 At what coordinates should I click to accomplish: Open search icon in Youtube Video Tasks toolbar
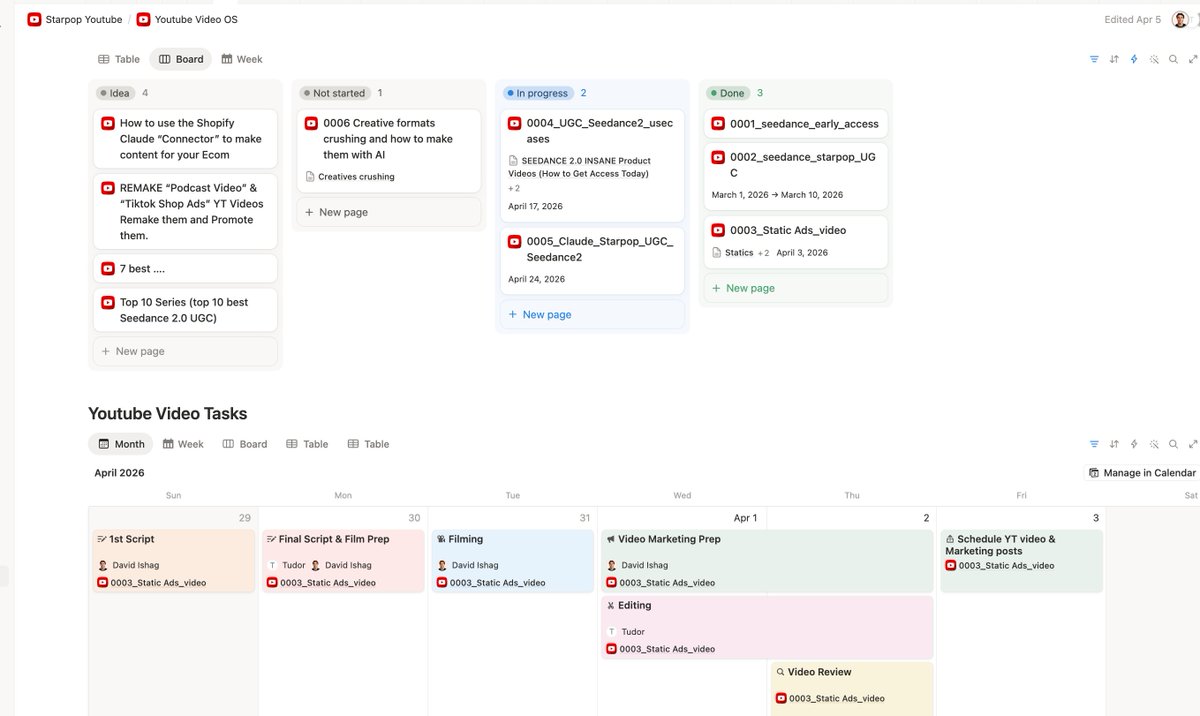tap(1174, 444)
